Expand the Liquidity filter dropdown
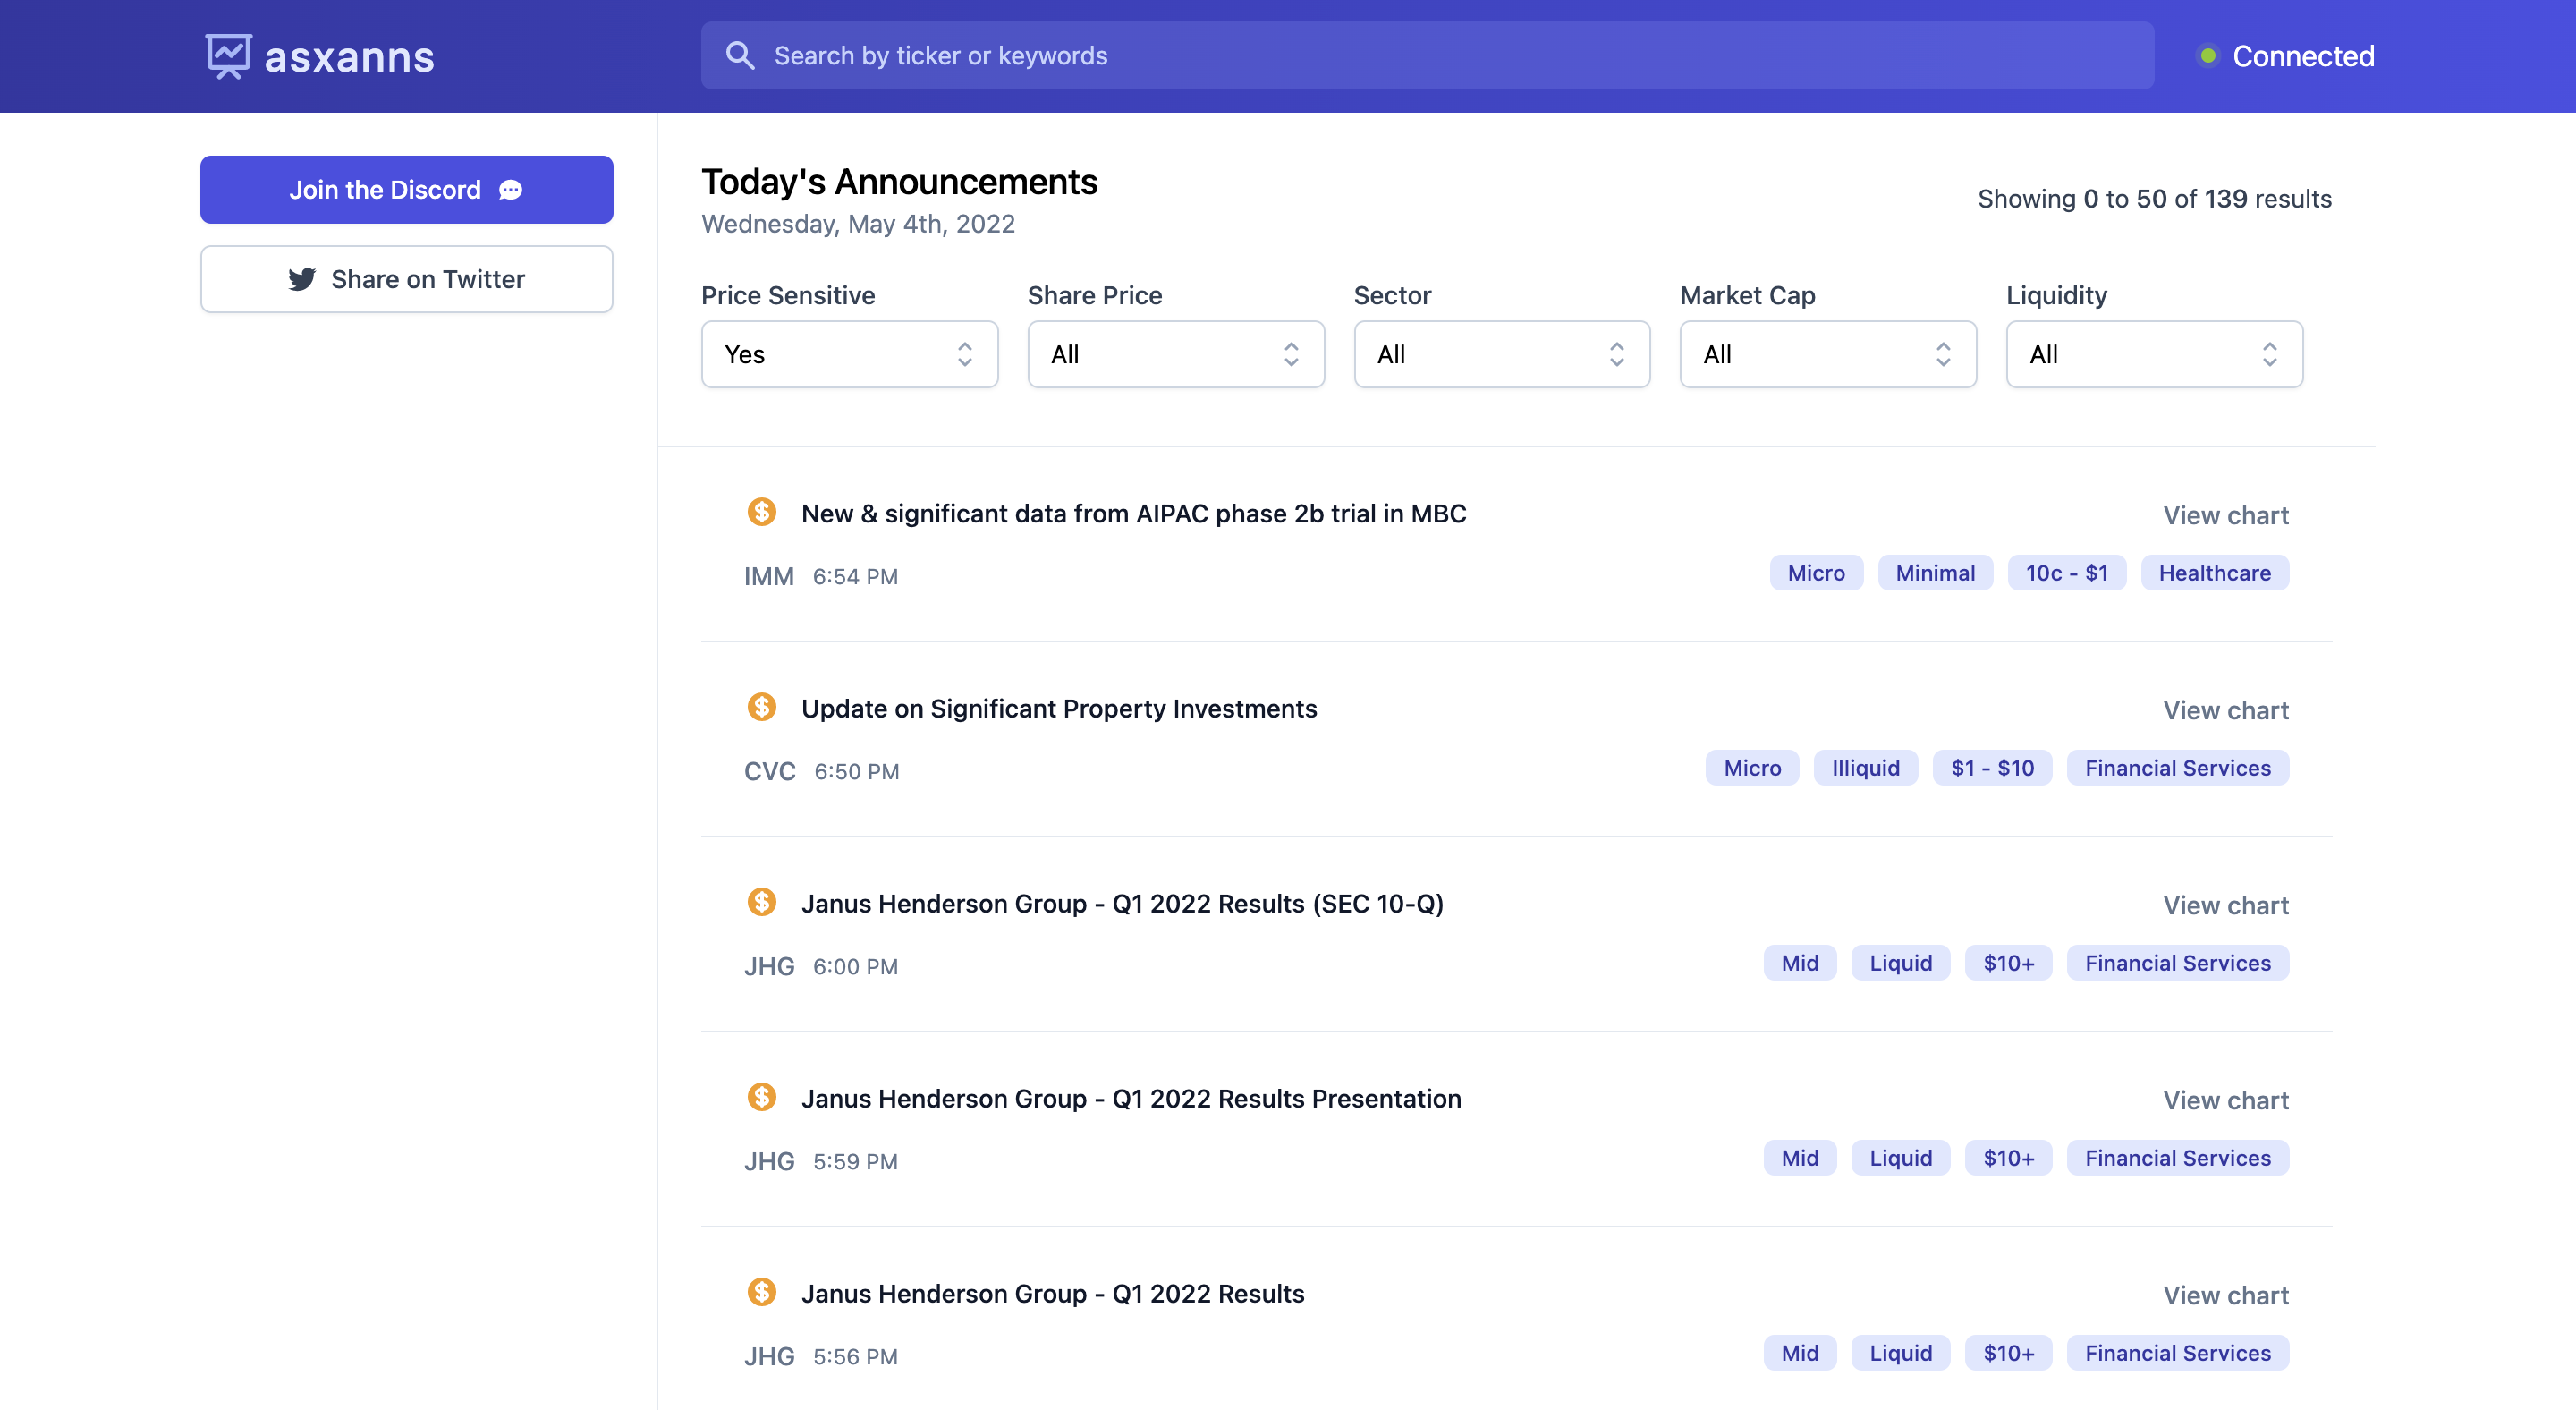 2154,354
